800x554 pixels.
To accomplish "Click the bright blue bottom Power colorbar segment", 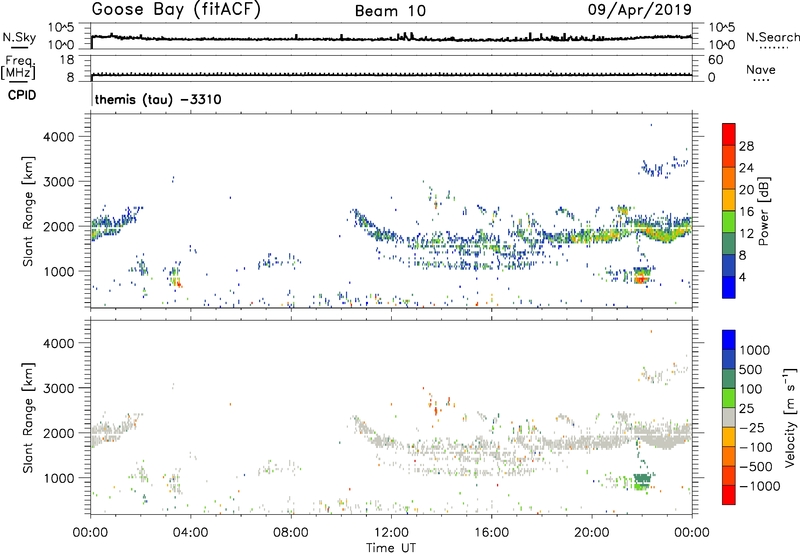I will [729, 287].
